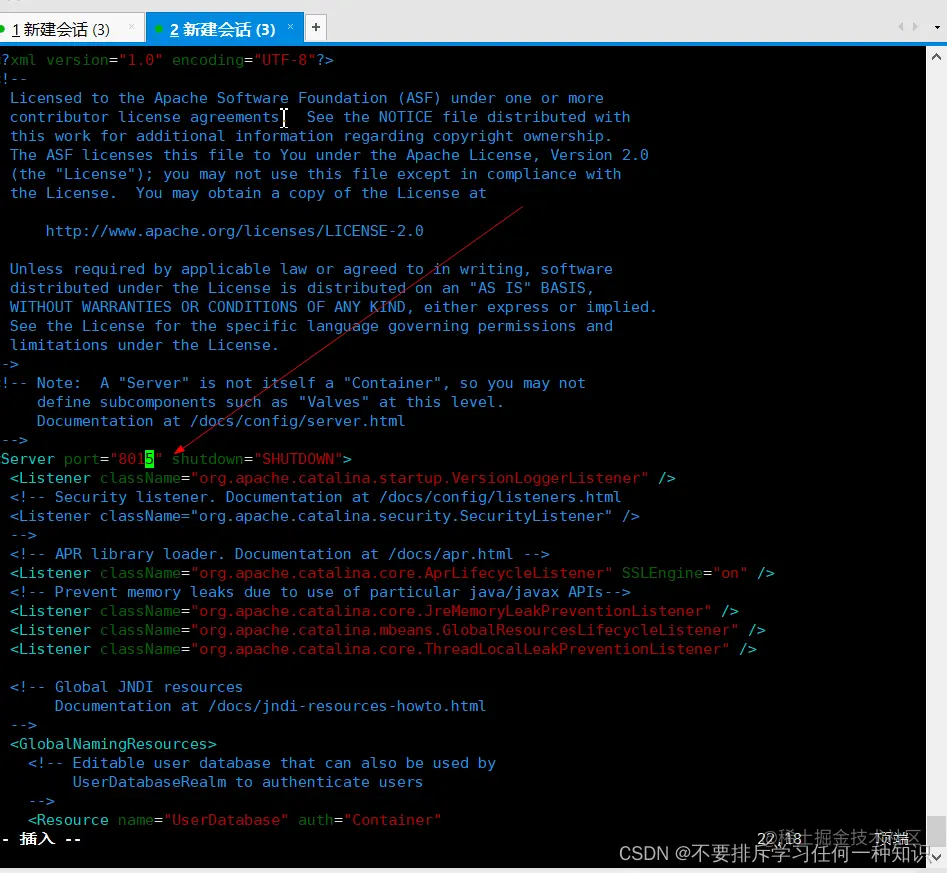Click the URL http://www.apache.org/licenses/LICENSE-2.0
This screenshot has height=873, width=947.
tap(234, 231)
